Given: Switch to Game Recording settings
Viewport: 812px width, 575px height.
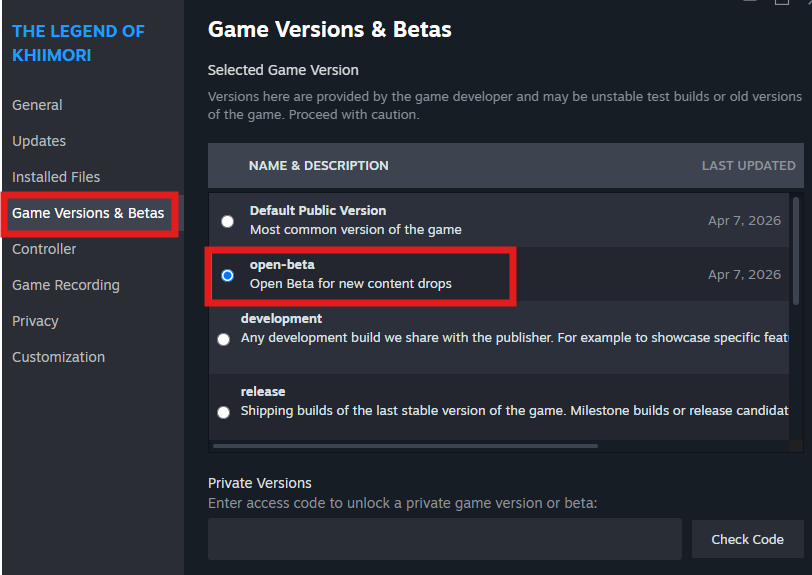Looking at the screenshot, I should tap(66, 285).
